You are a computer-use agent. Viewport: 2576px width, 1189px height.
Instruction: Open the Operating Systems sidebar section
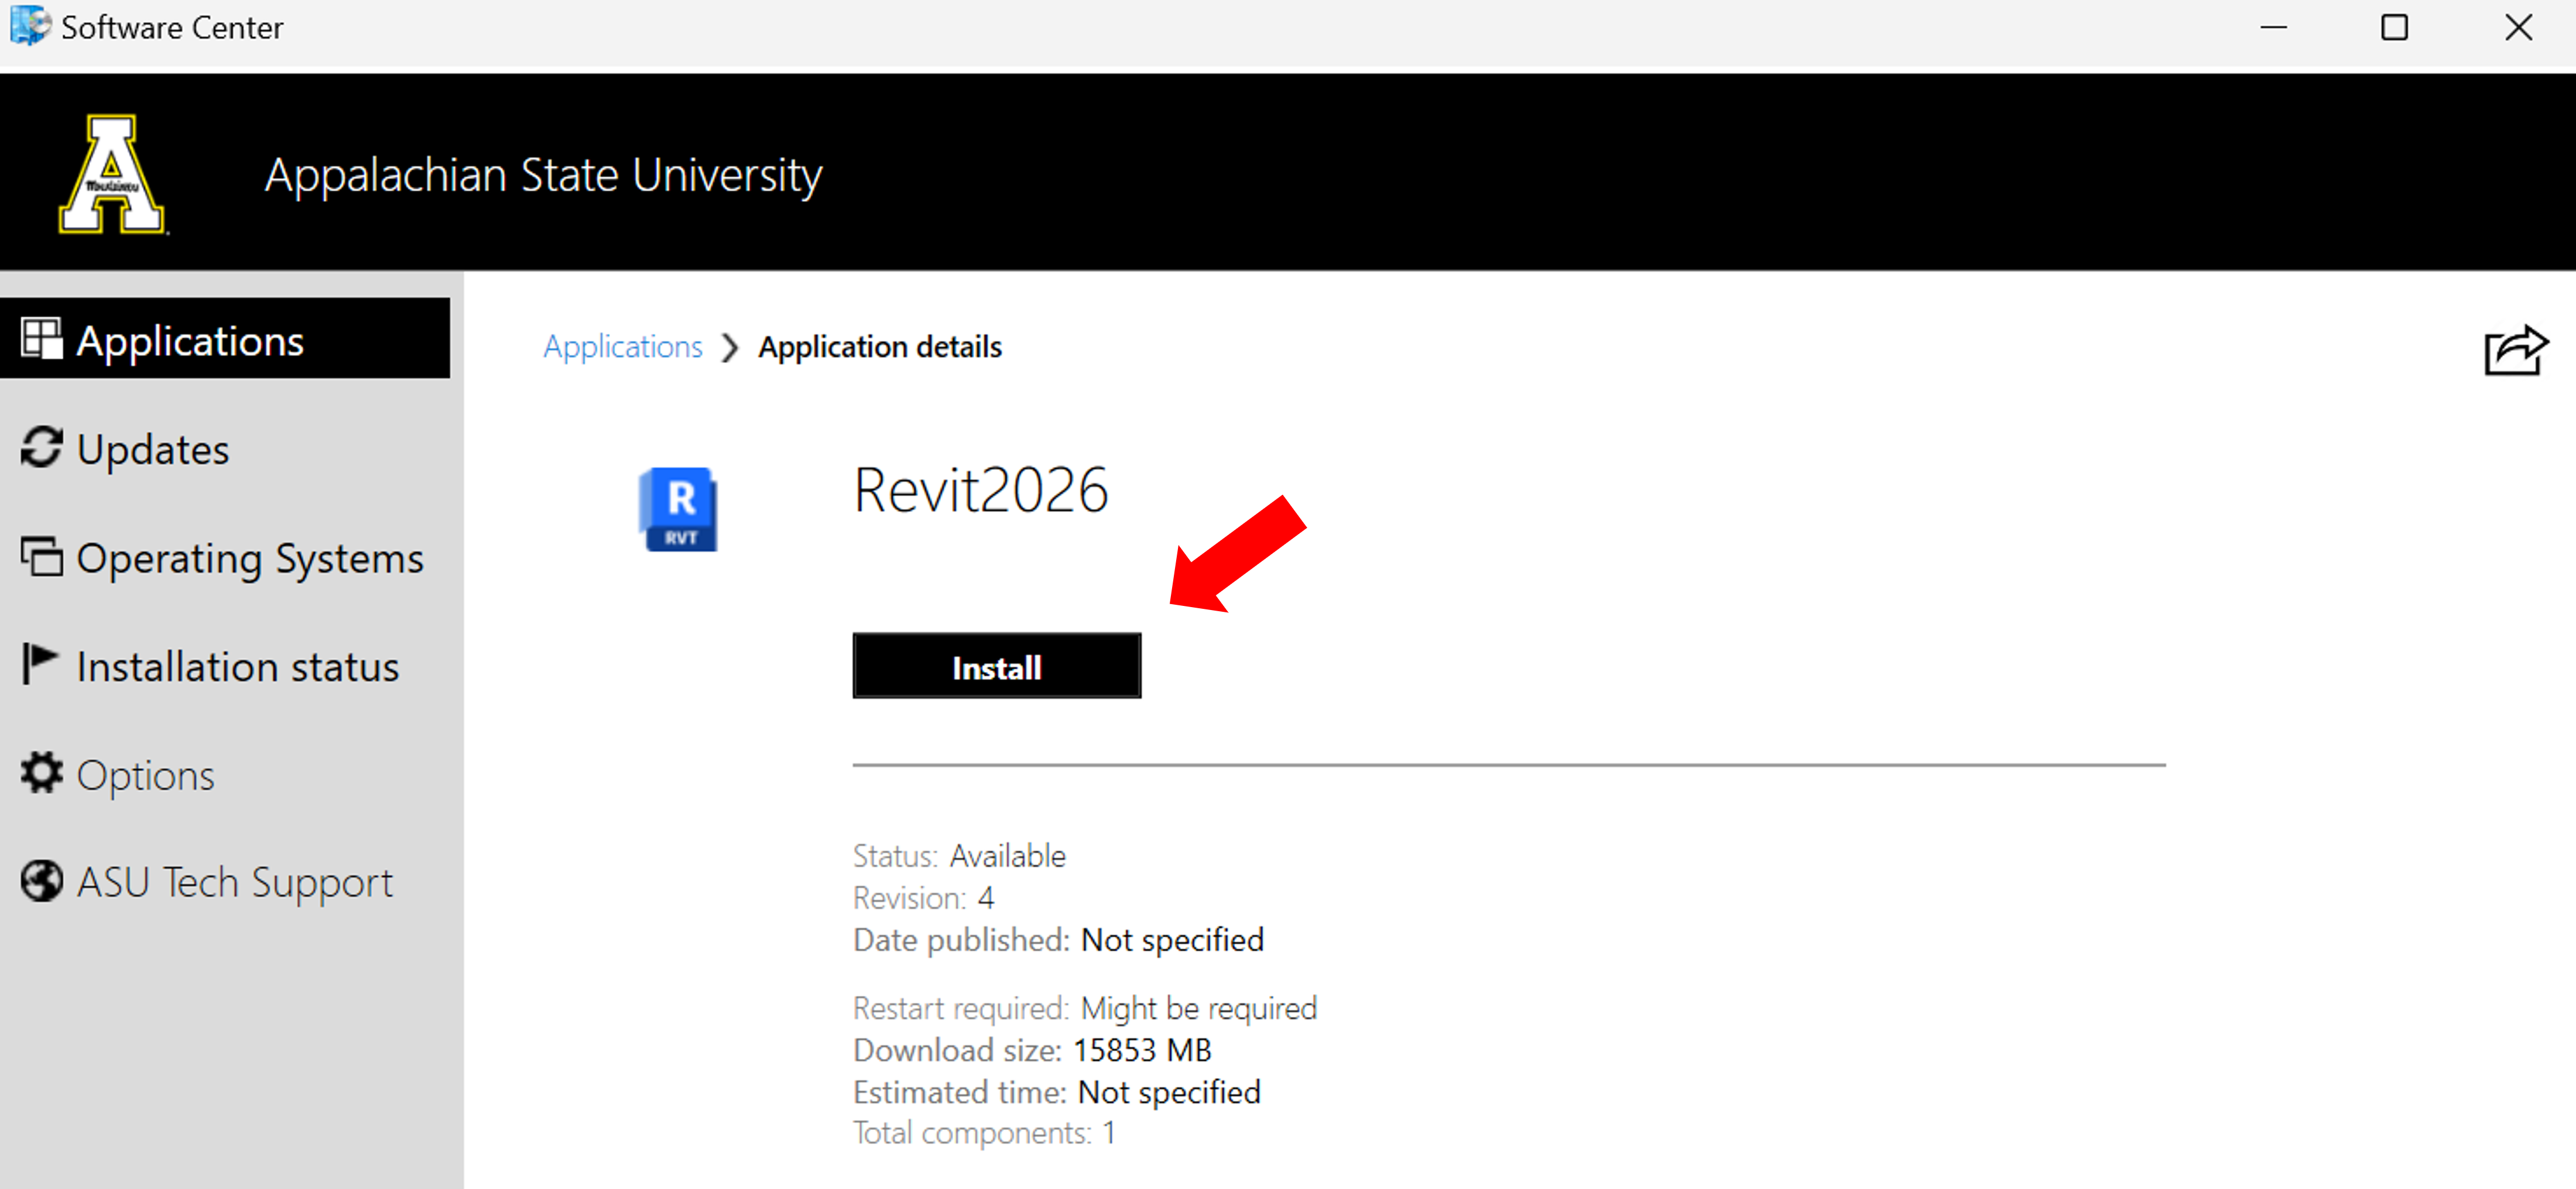click(x=222, y=558)
